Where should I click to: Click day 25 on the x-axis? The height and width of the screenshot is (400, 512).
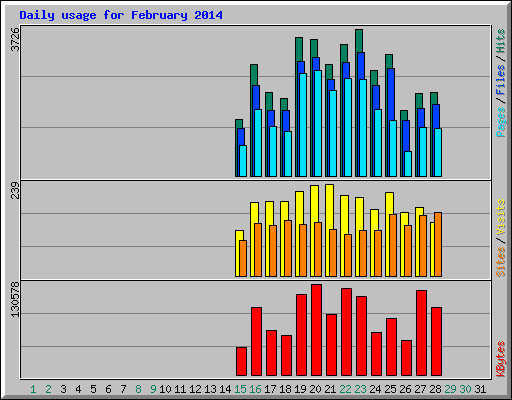click(390, 389)
